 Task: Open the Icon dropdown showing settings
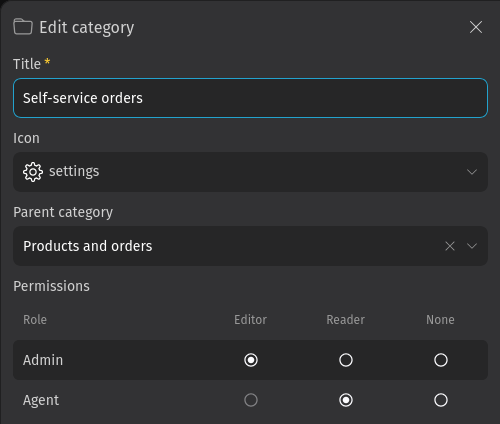(x=250, y=172)
